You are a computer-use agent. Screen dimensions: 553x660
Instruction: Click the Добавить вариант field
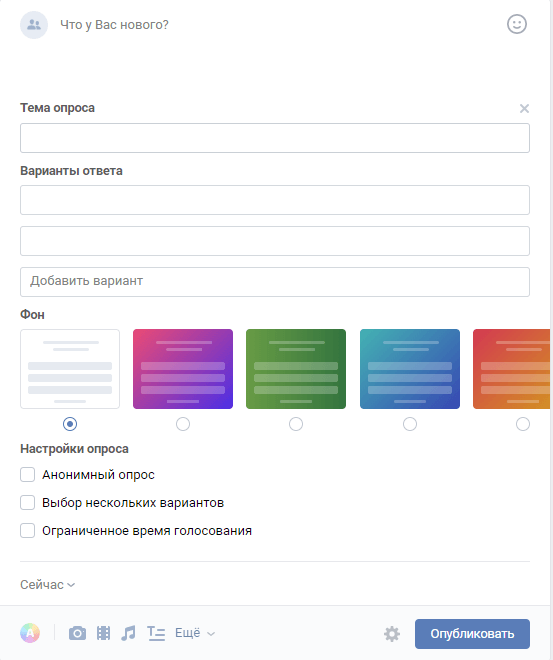coord(275,282)
